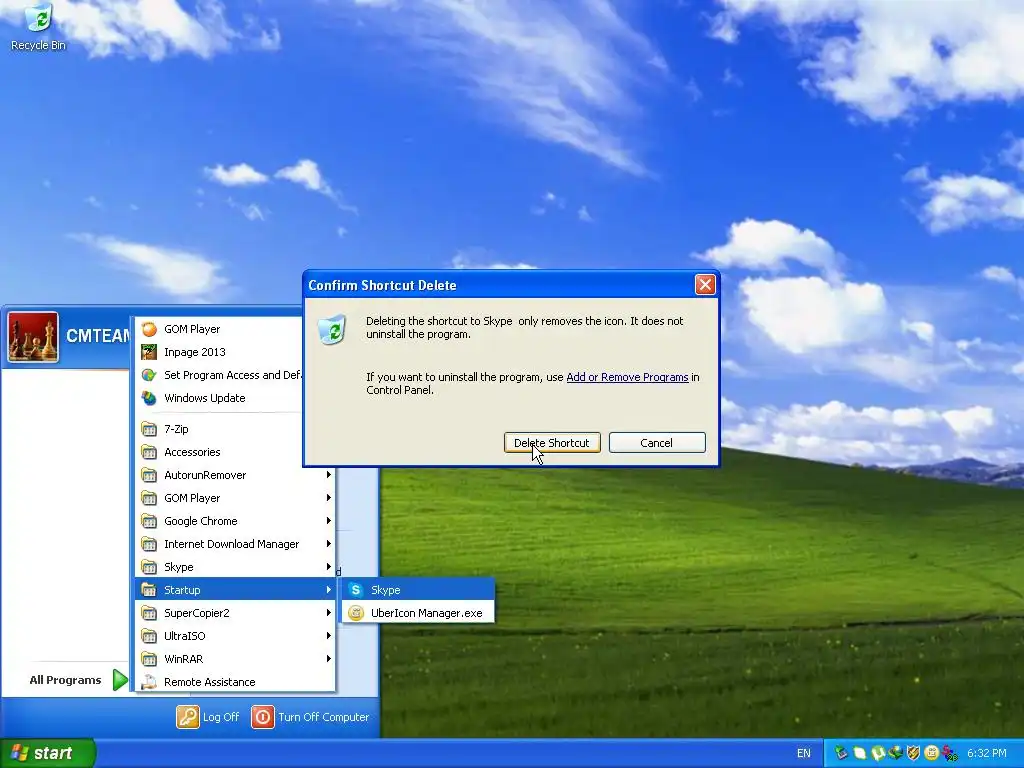The image size is (1024, 768).
Task: Click the yellow smiley tray icon
Action: click(x=931, y=753)
